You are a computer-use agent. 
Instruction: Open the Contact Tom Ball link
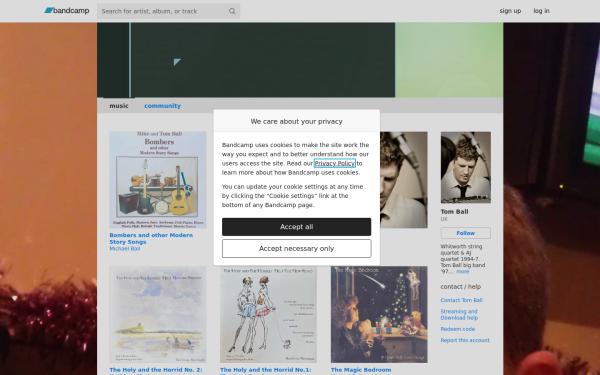(461, 300)
